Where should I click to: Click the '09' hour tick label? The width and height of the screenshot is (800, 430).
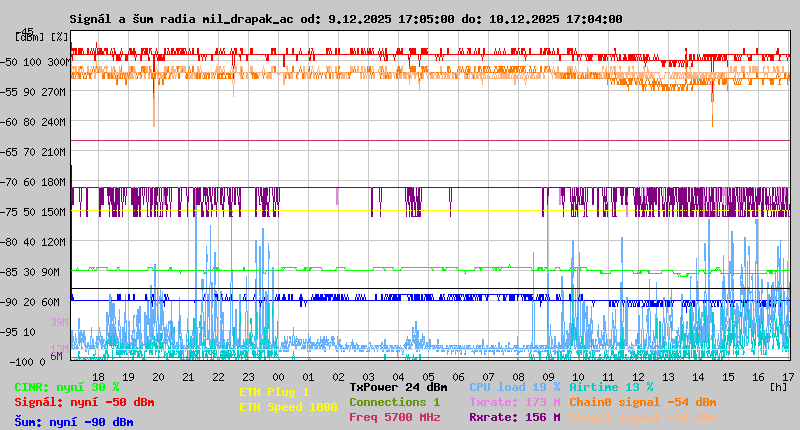[x=548, y=377]
